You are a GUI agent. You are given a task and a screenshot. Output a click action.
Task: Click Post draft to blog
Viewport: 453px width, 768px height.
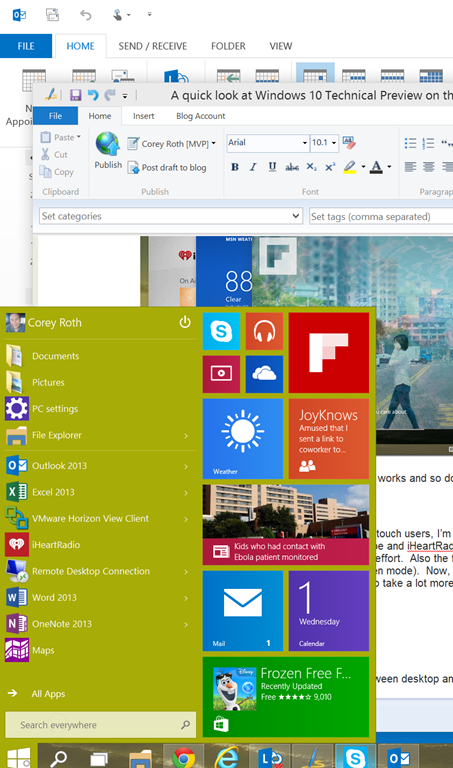pyautogui.click(x=167, y=168)
